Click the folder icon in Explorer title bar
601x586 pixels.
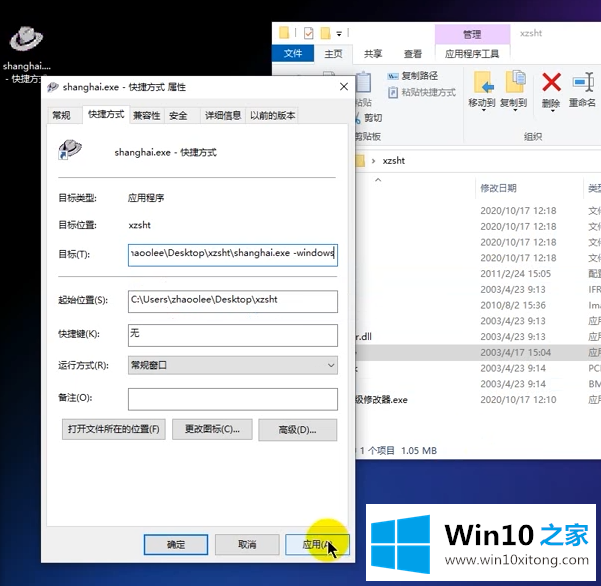pos(284,33)
